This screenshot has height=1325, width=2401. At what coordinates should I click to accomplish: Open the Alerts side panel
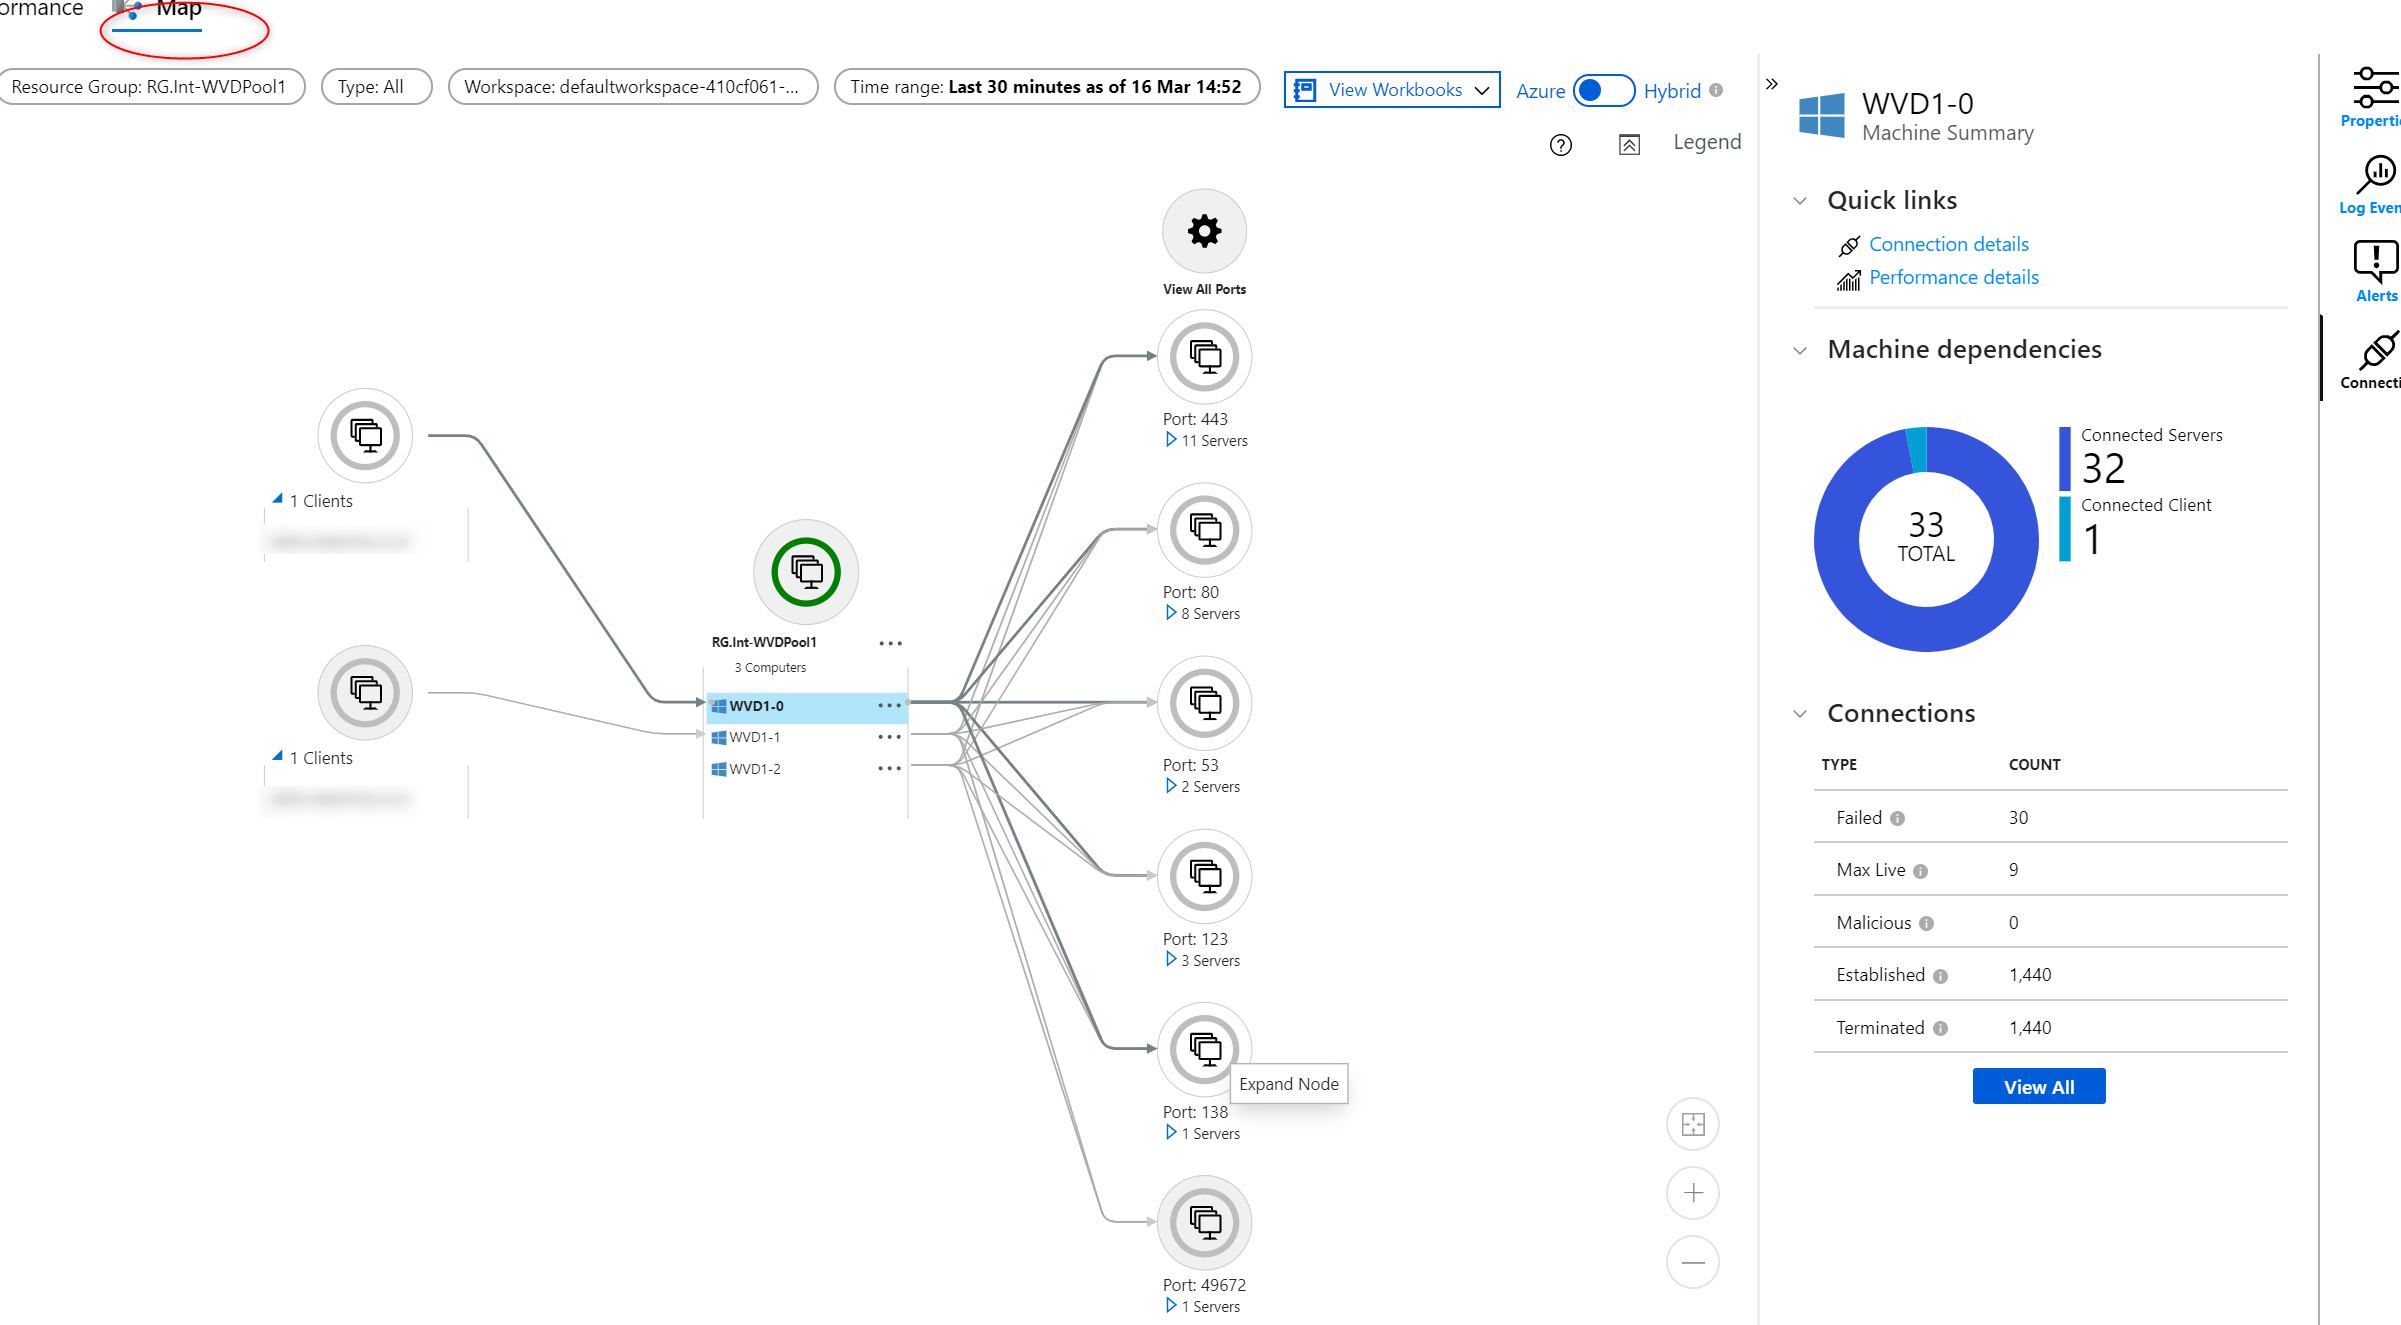coord(2374,271)
